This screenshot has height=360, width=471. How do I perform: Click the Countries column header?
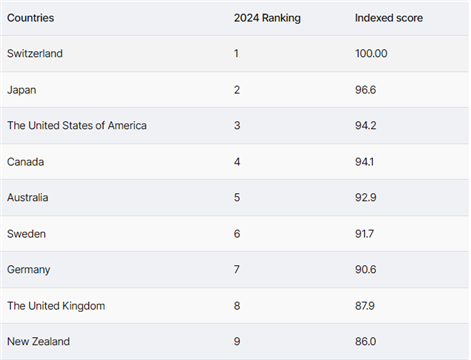(30, 18)
